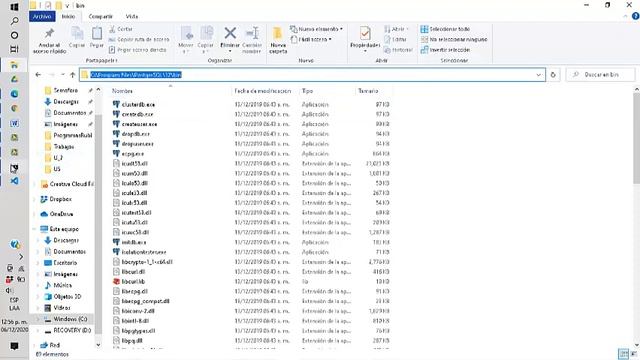Click the address bar path field
This screenshot has height=360, width=640.
click(x=312, y=75)
